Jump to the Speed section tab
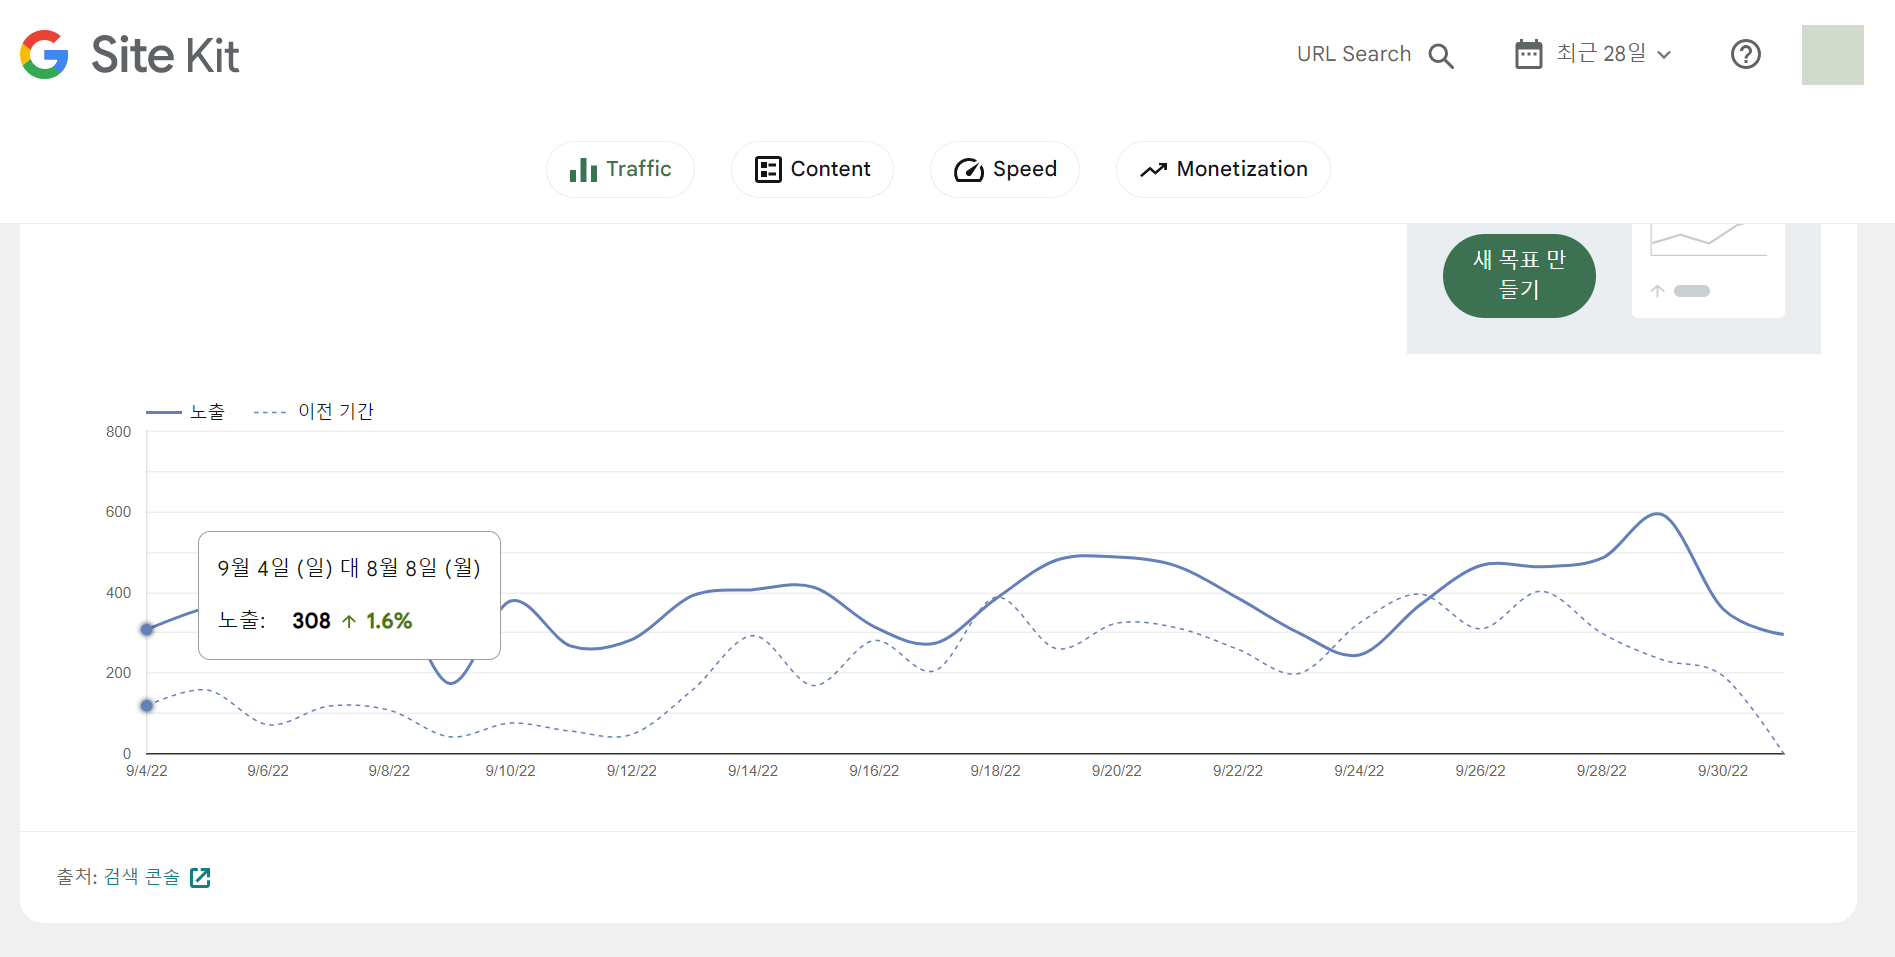1895x957 pixels. coord(1005,169)
